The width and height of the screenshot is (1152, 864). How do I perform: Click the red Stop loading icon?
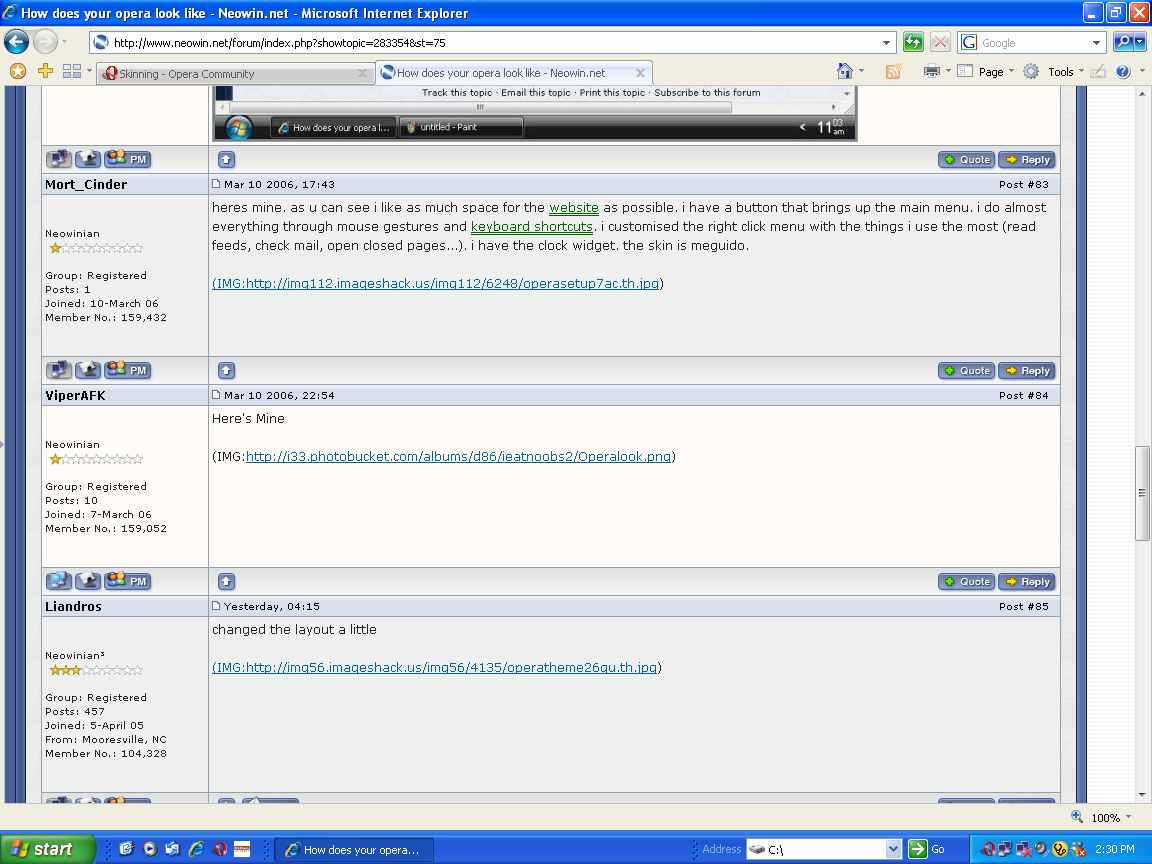940,42
